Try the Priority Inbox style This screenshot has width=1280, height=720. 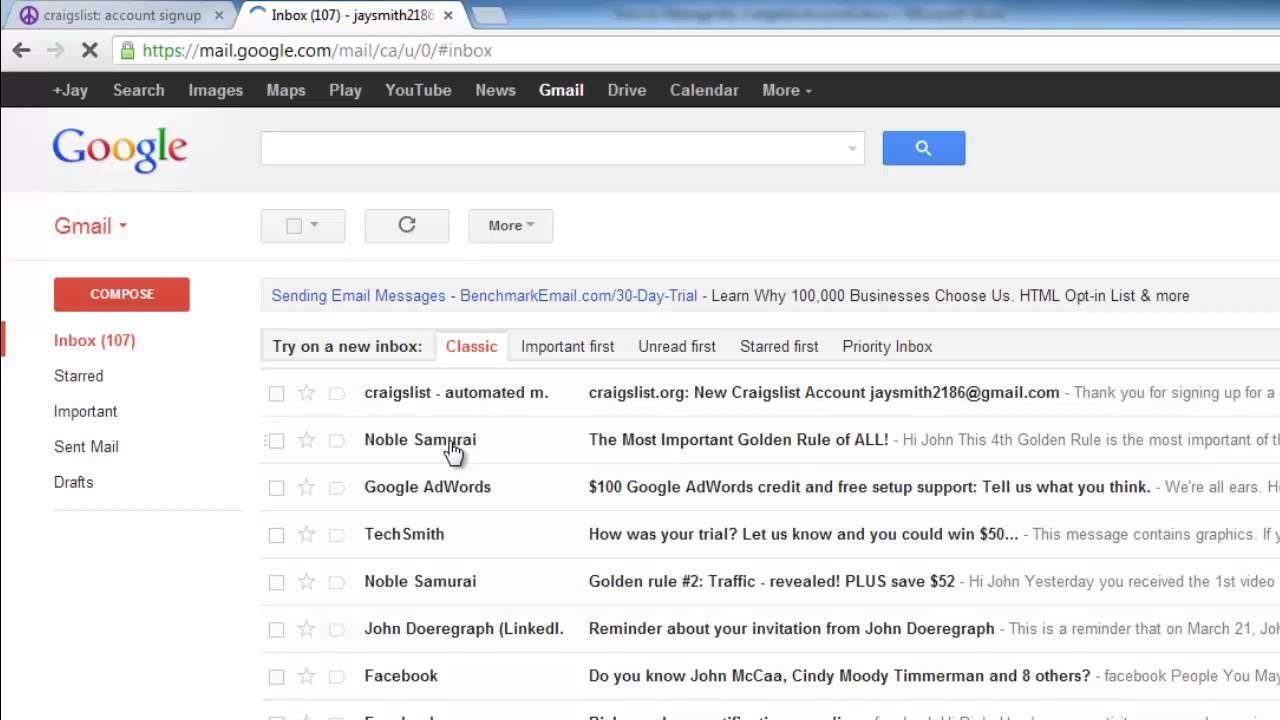click(x=887, y=347)
